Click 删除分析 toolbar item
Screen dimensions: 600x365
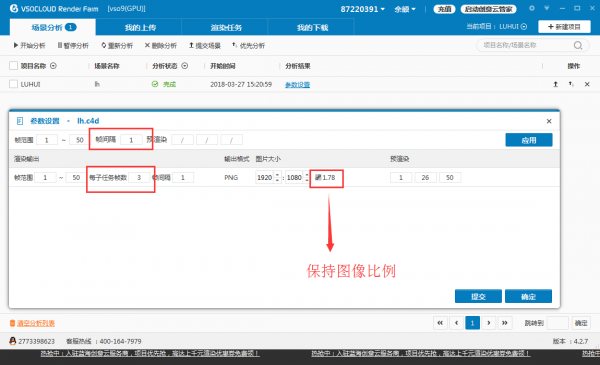161,46
